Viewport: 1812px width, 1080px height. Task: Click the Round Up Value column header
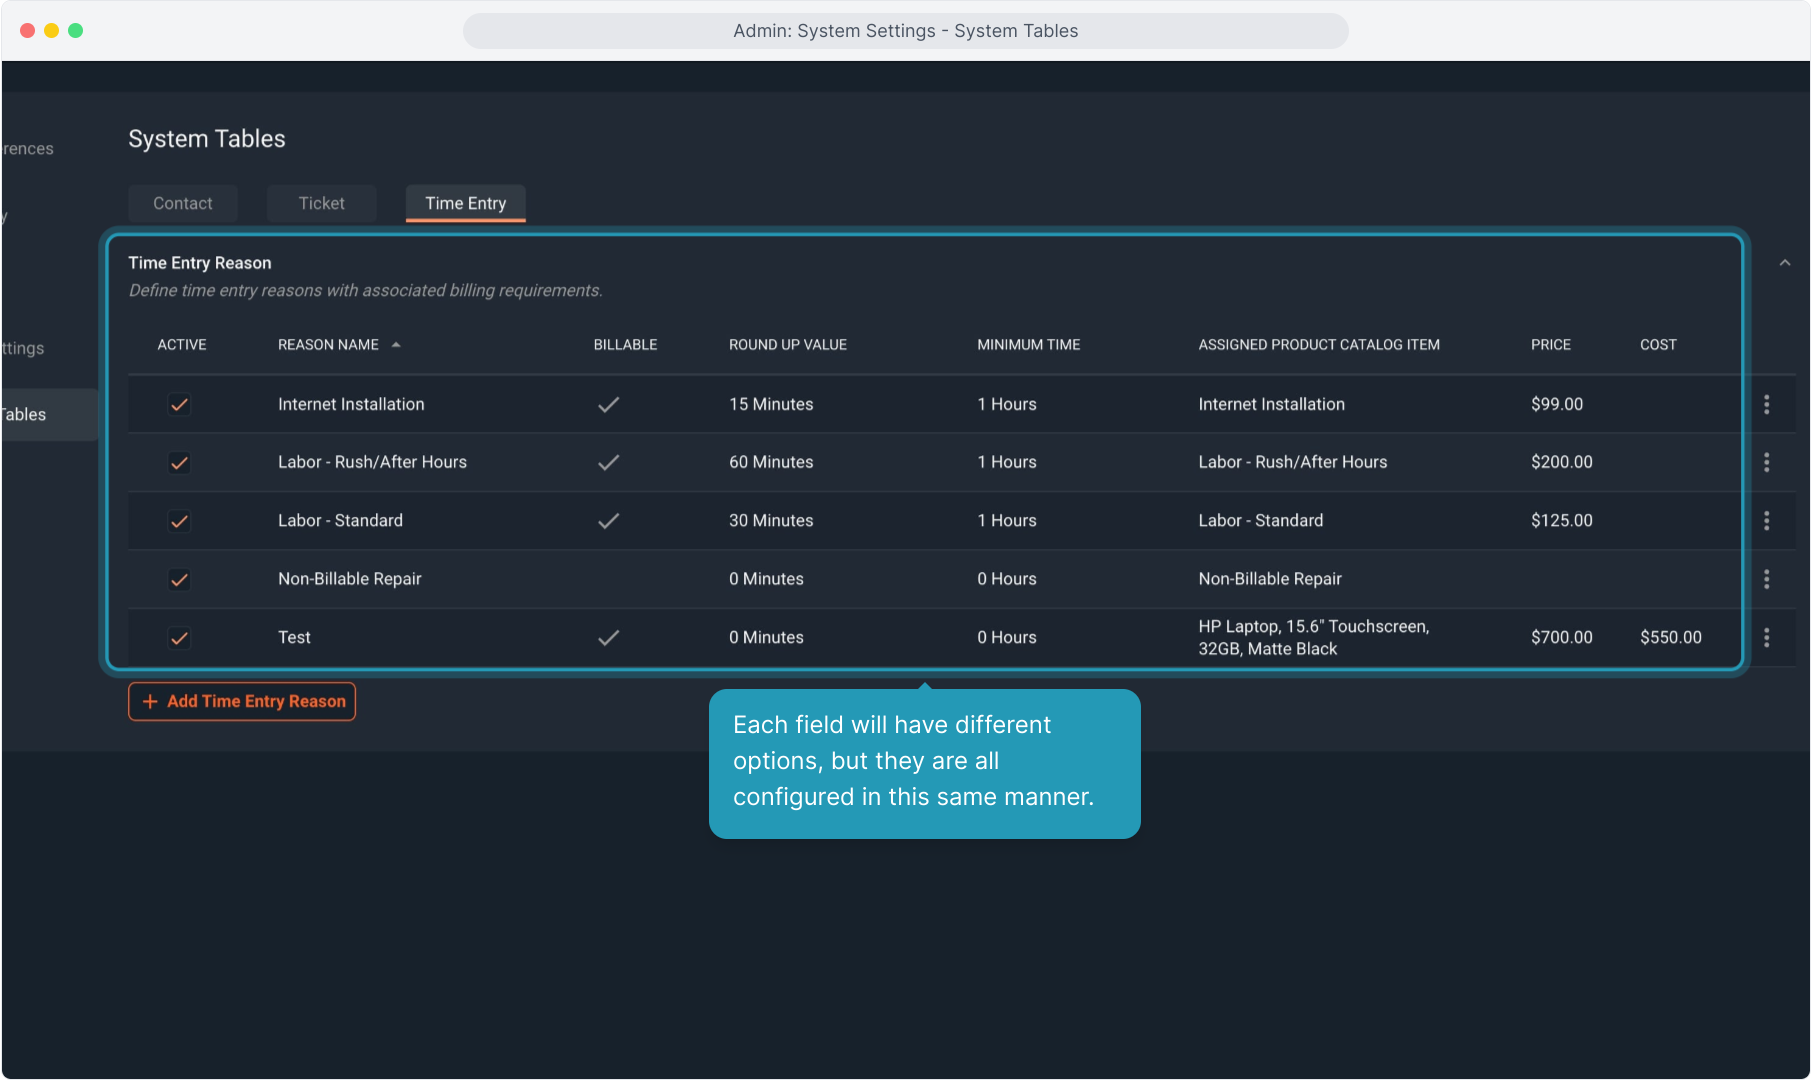click(787, 345)
